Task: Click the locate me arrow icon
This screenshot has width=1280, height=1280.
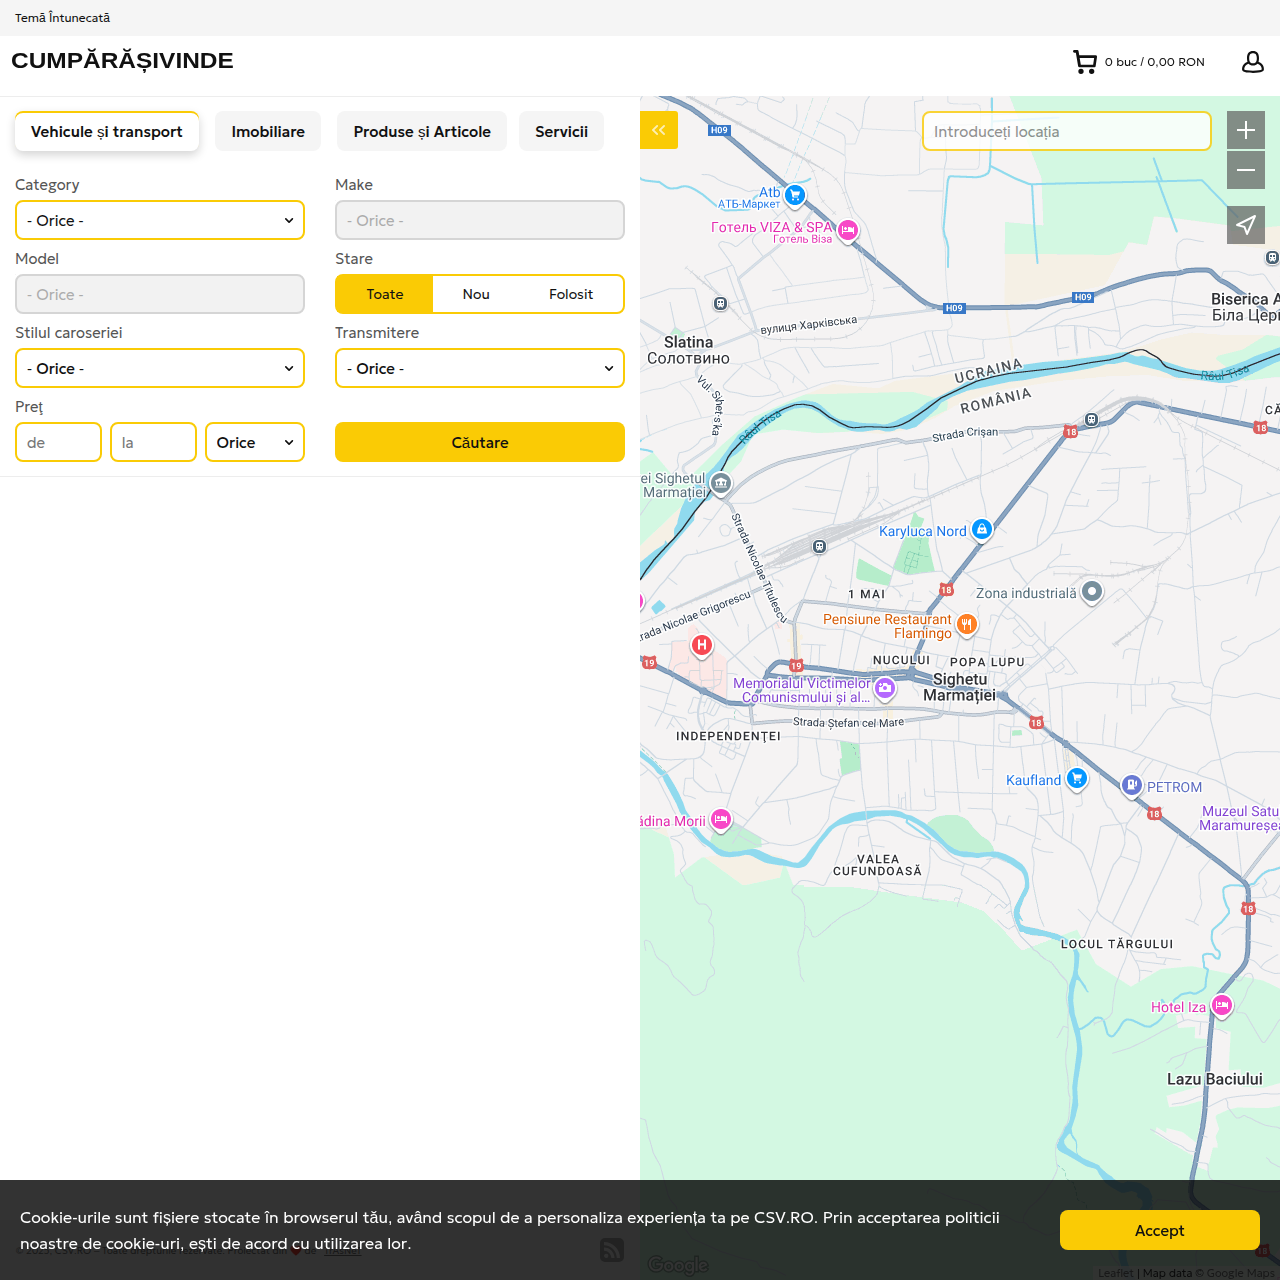Action: [x=1245, y=225]
